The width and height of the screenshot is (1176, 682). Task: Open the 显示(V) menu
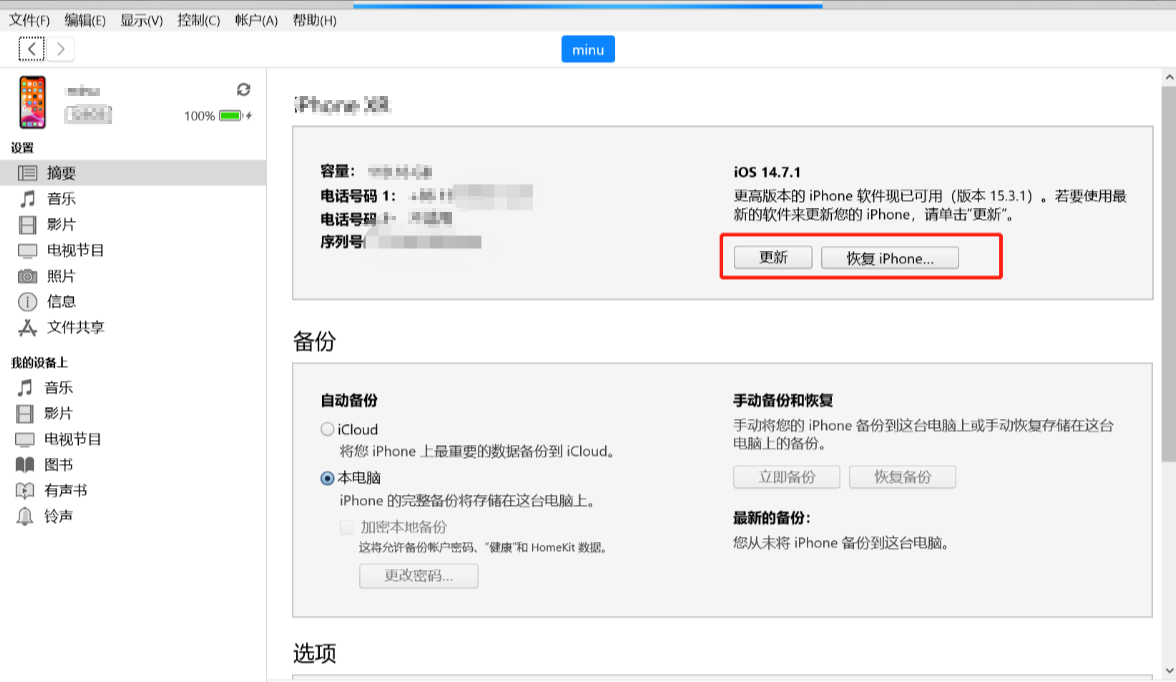pos(142,20)
